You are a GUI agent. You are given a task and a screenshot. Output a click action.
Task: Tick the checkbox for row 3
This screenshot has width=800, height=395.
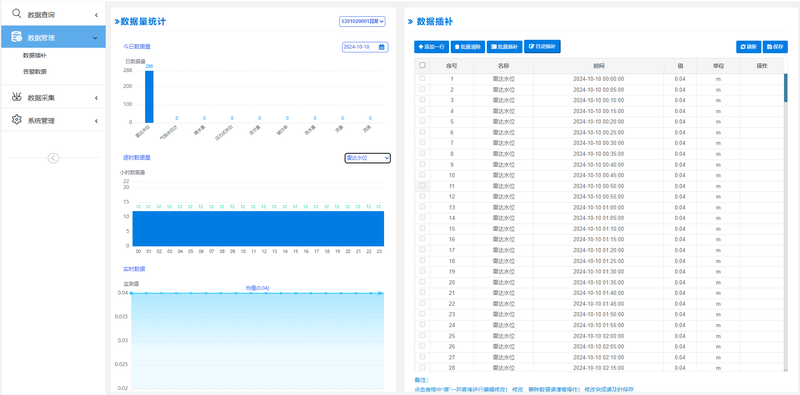click(x=422, y=100)
